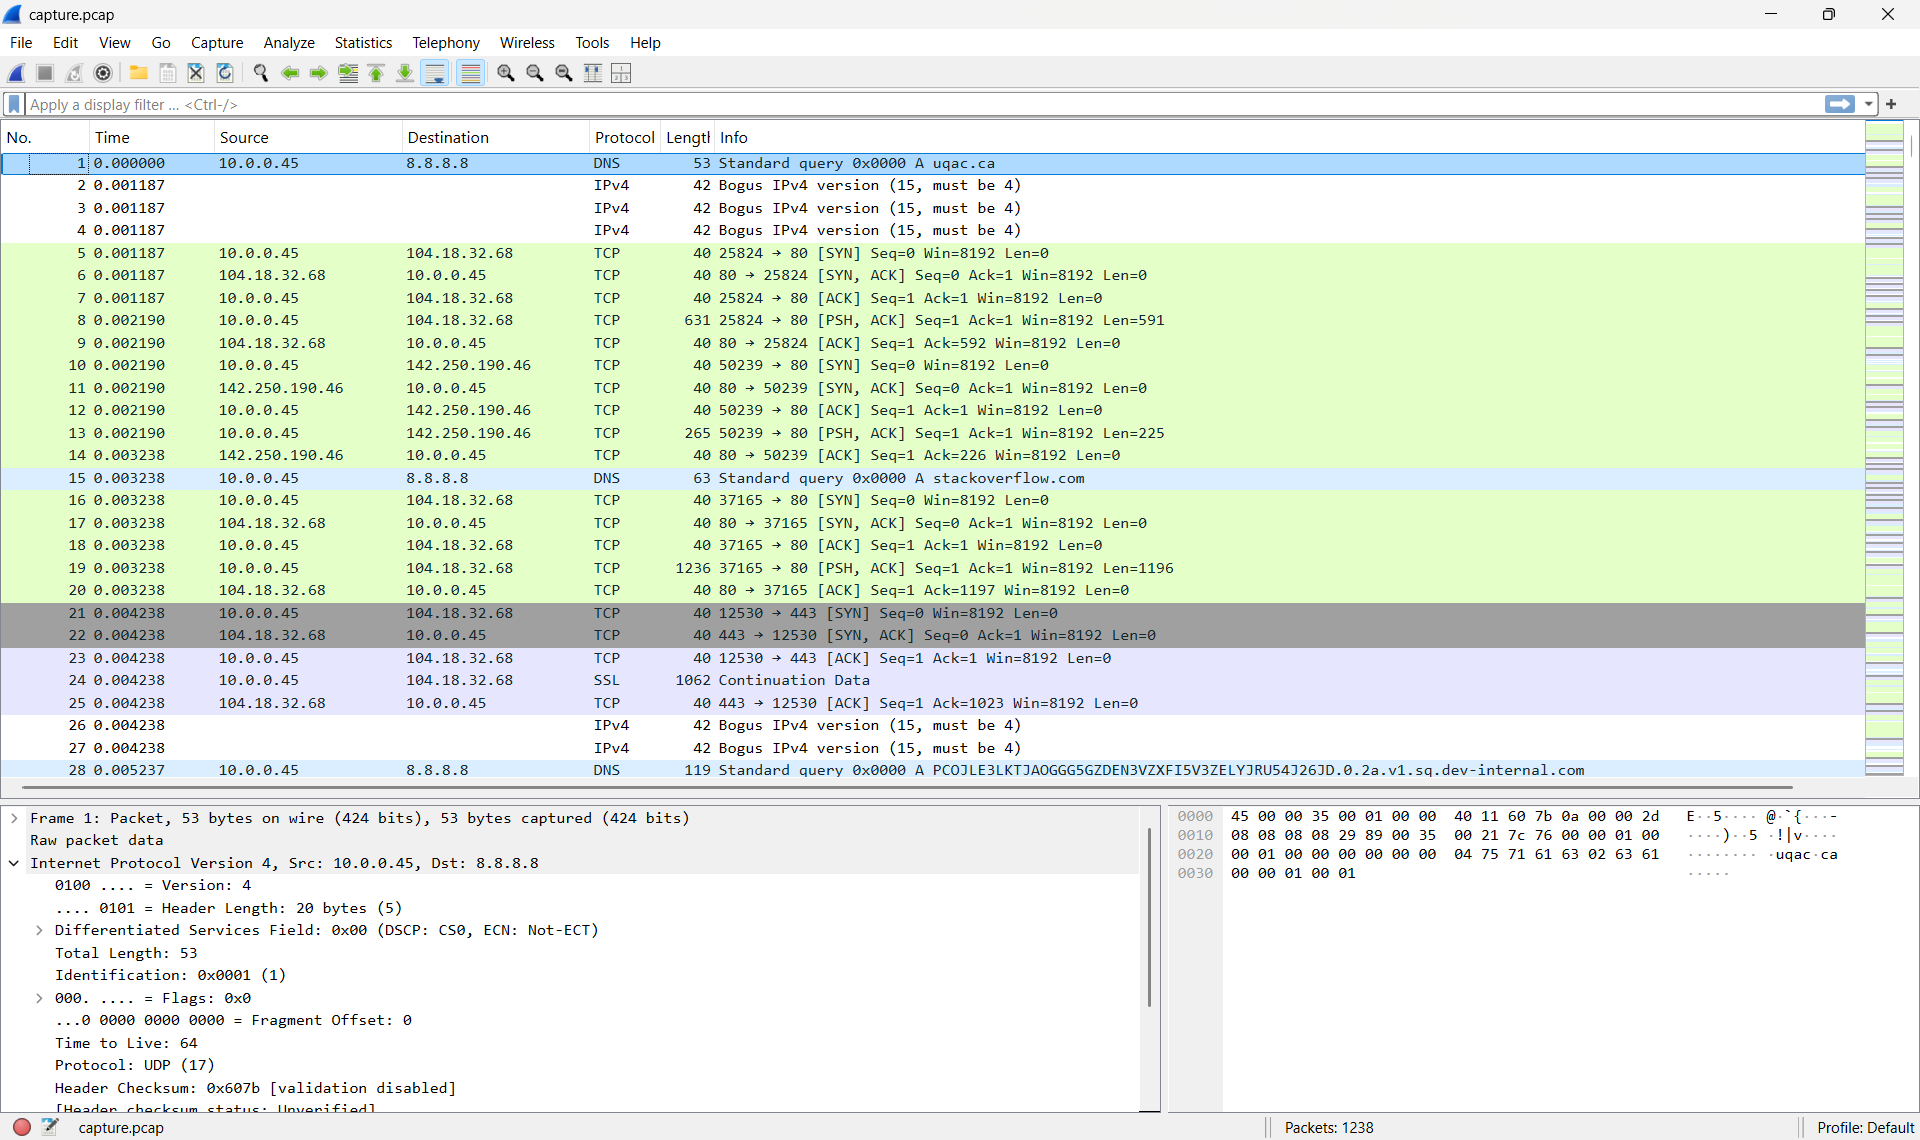Expand the Frame 1 tree item
Image resolution: width=1920 pixels, height=1140 pixels.
(14, 818)
